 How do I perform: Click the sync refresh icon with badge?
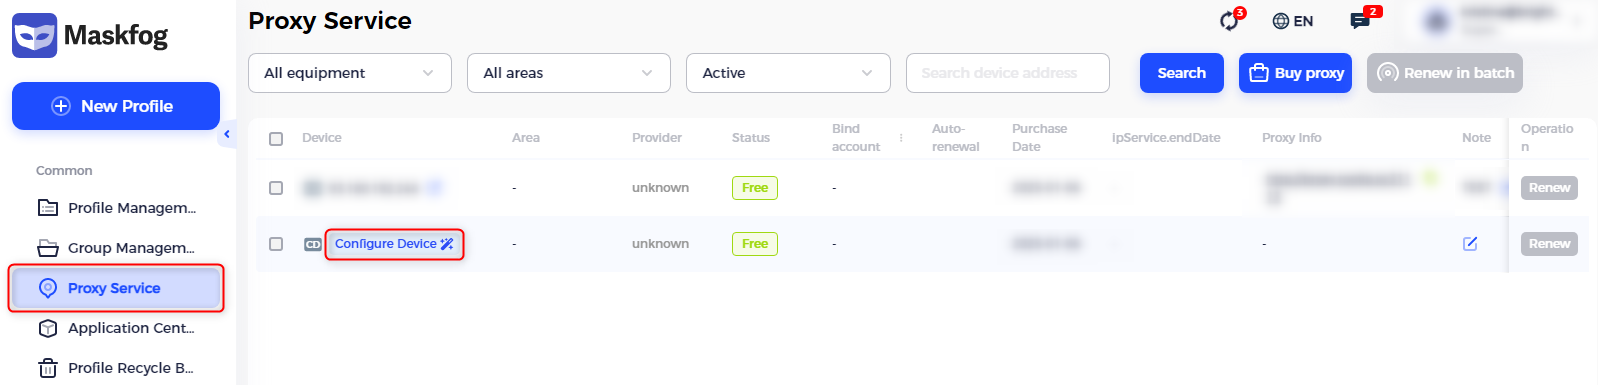(1229, 21)
